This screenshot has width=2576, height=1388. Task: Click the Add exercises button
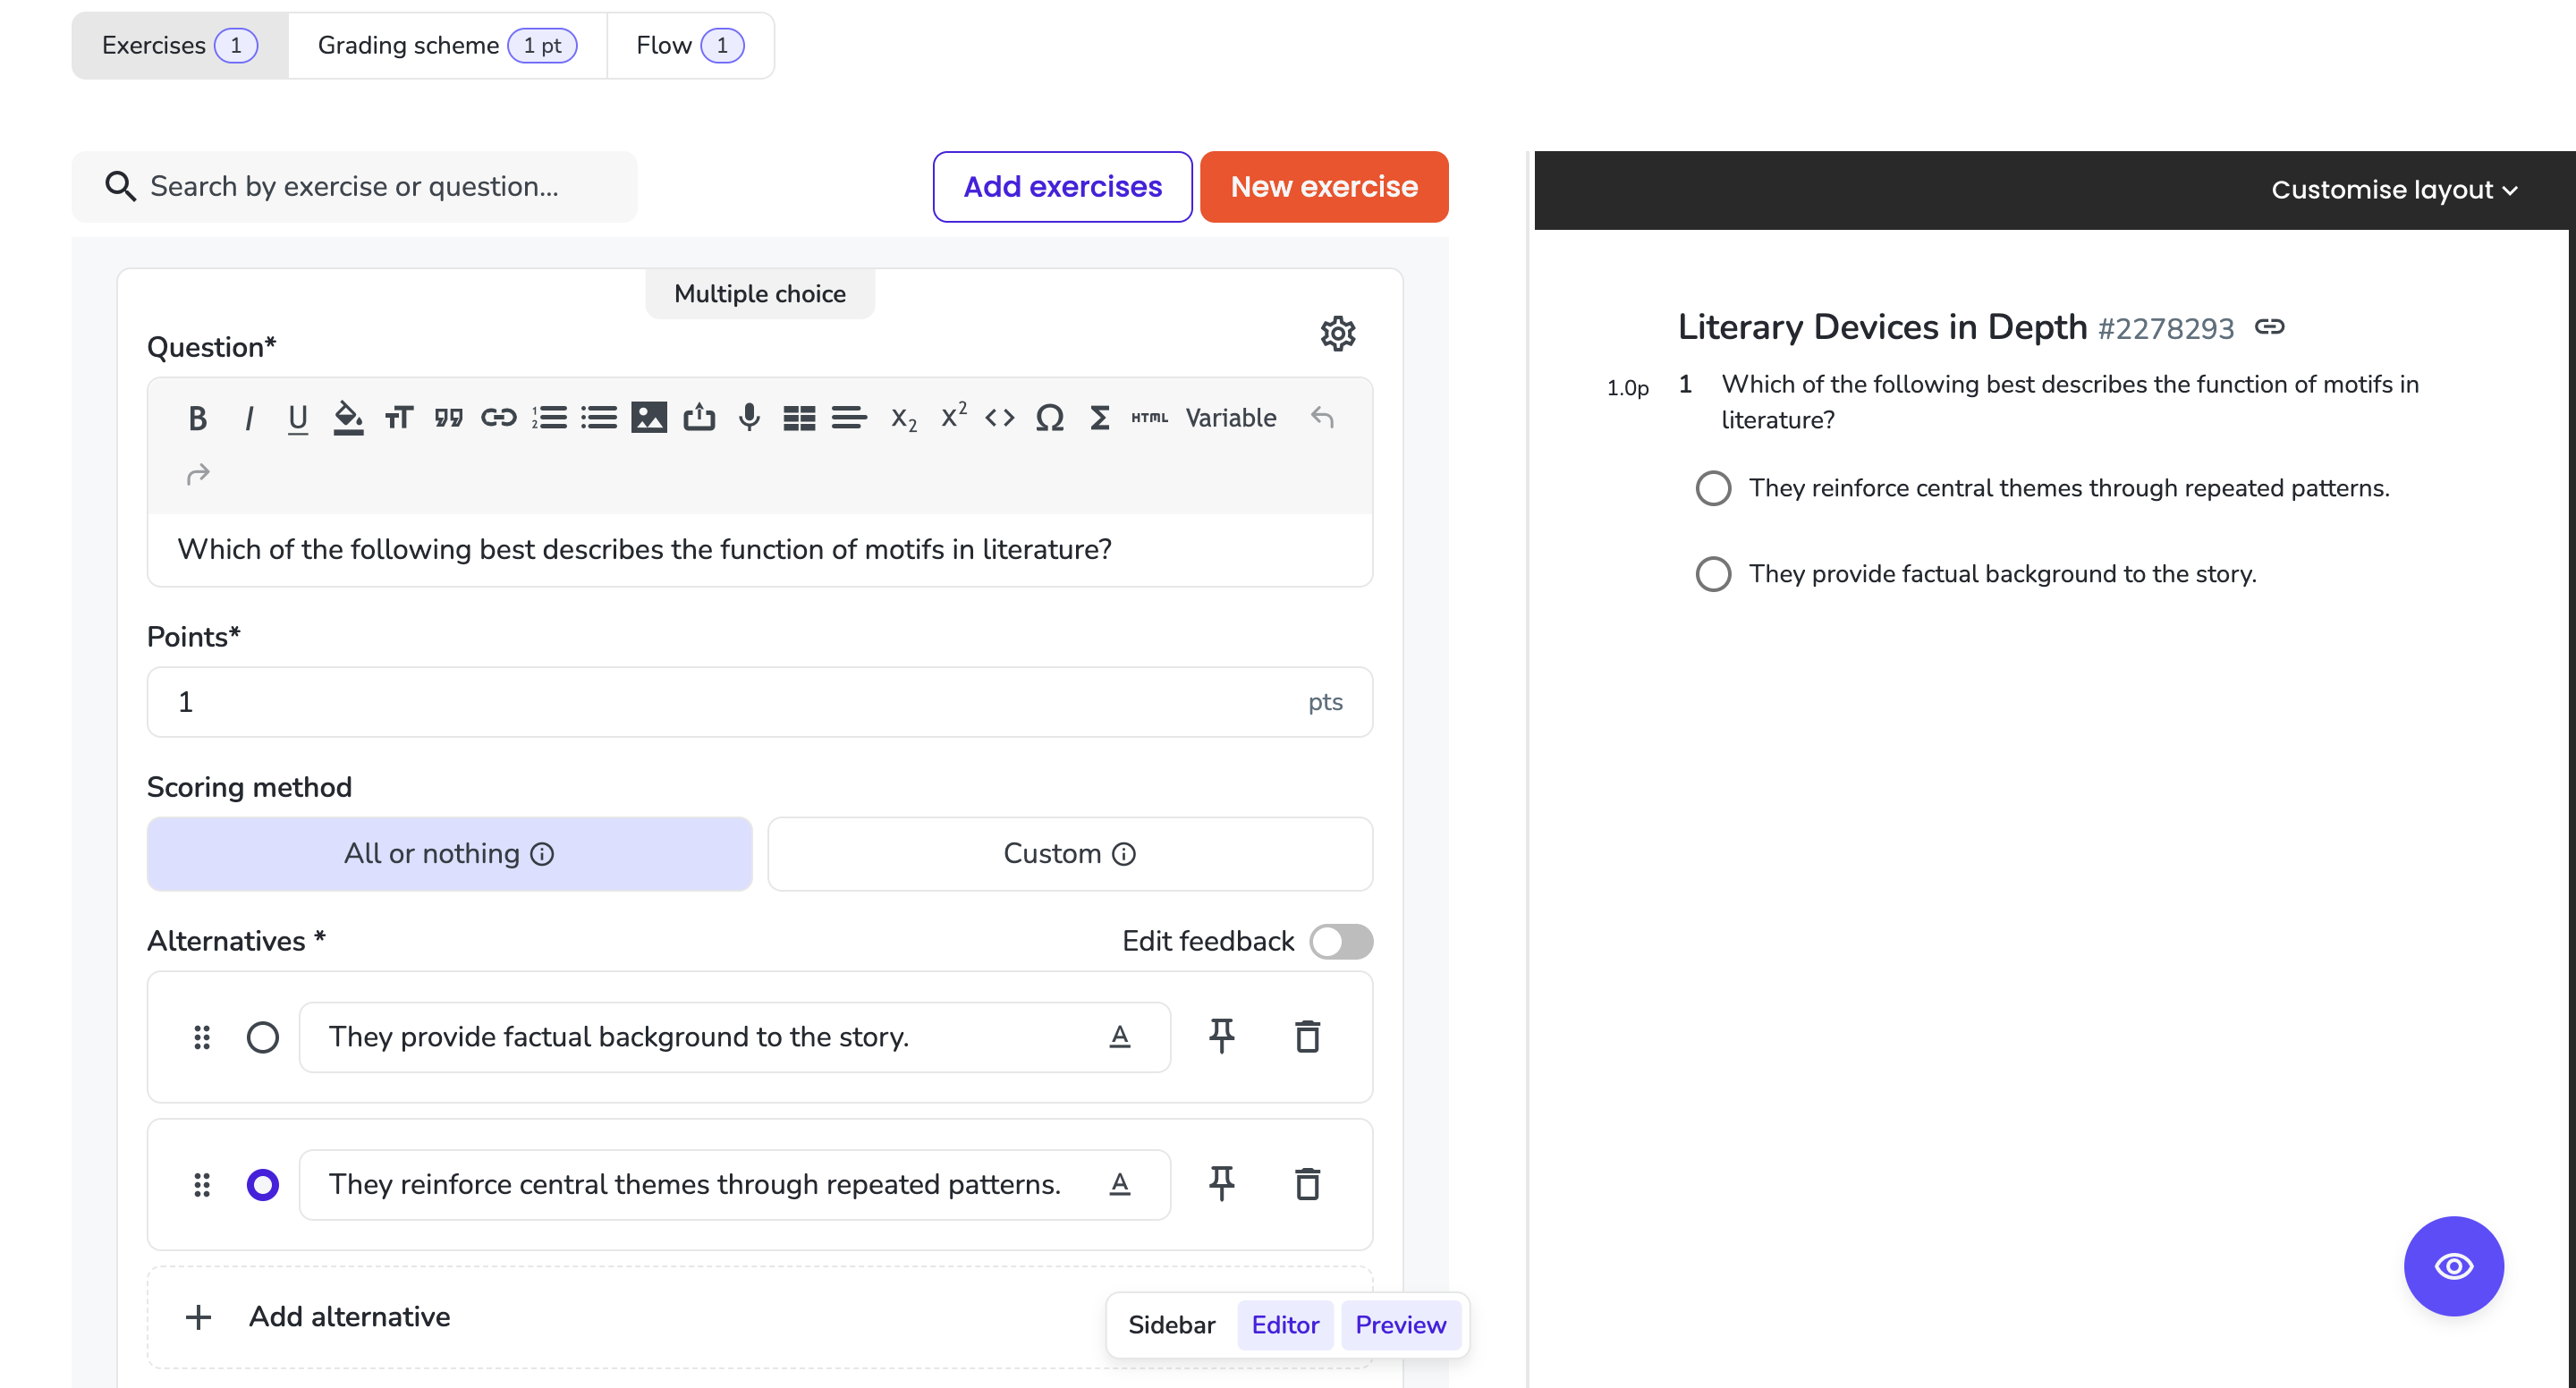1062,186
